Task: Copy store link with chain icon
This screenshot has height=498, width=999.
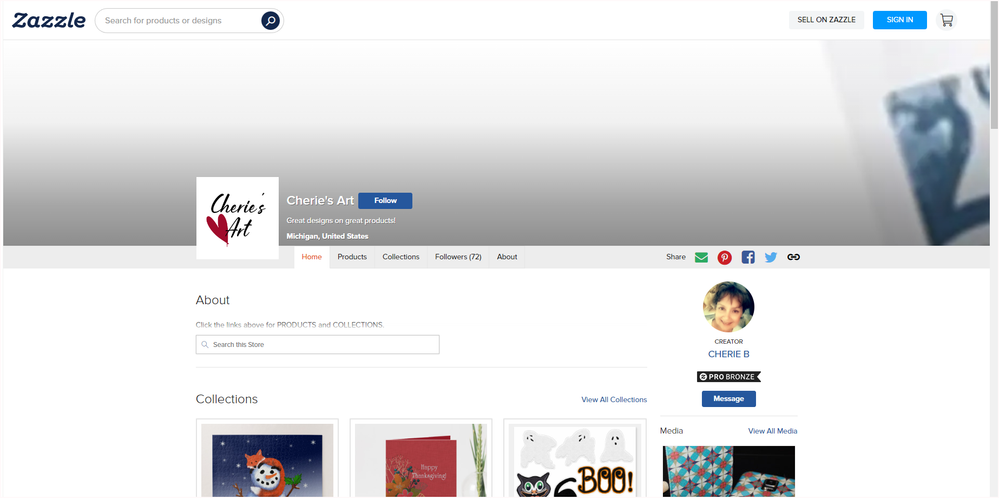Action: click(x=794, y=257)
